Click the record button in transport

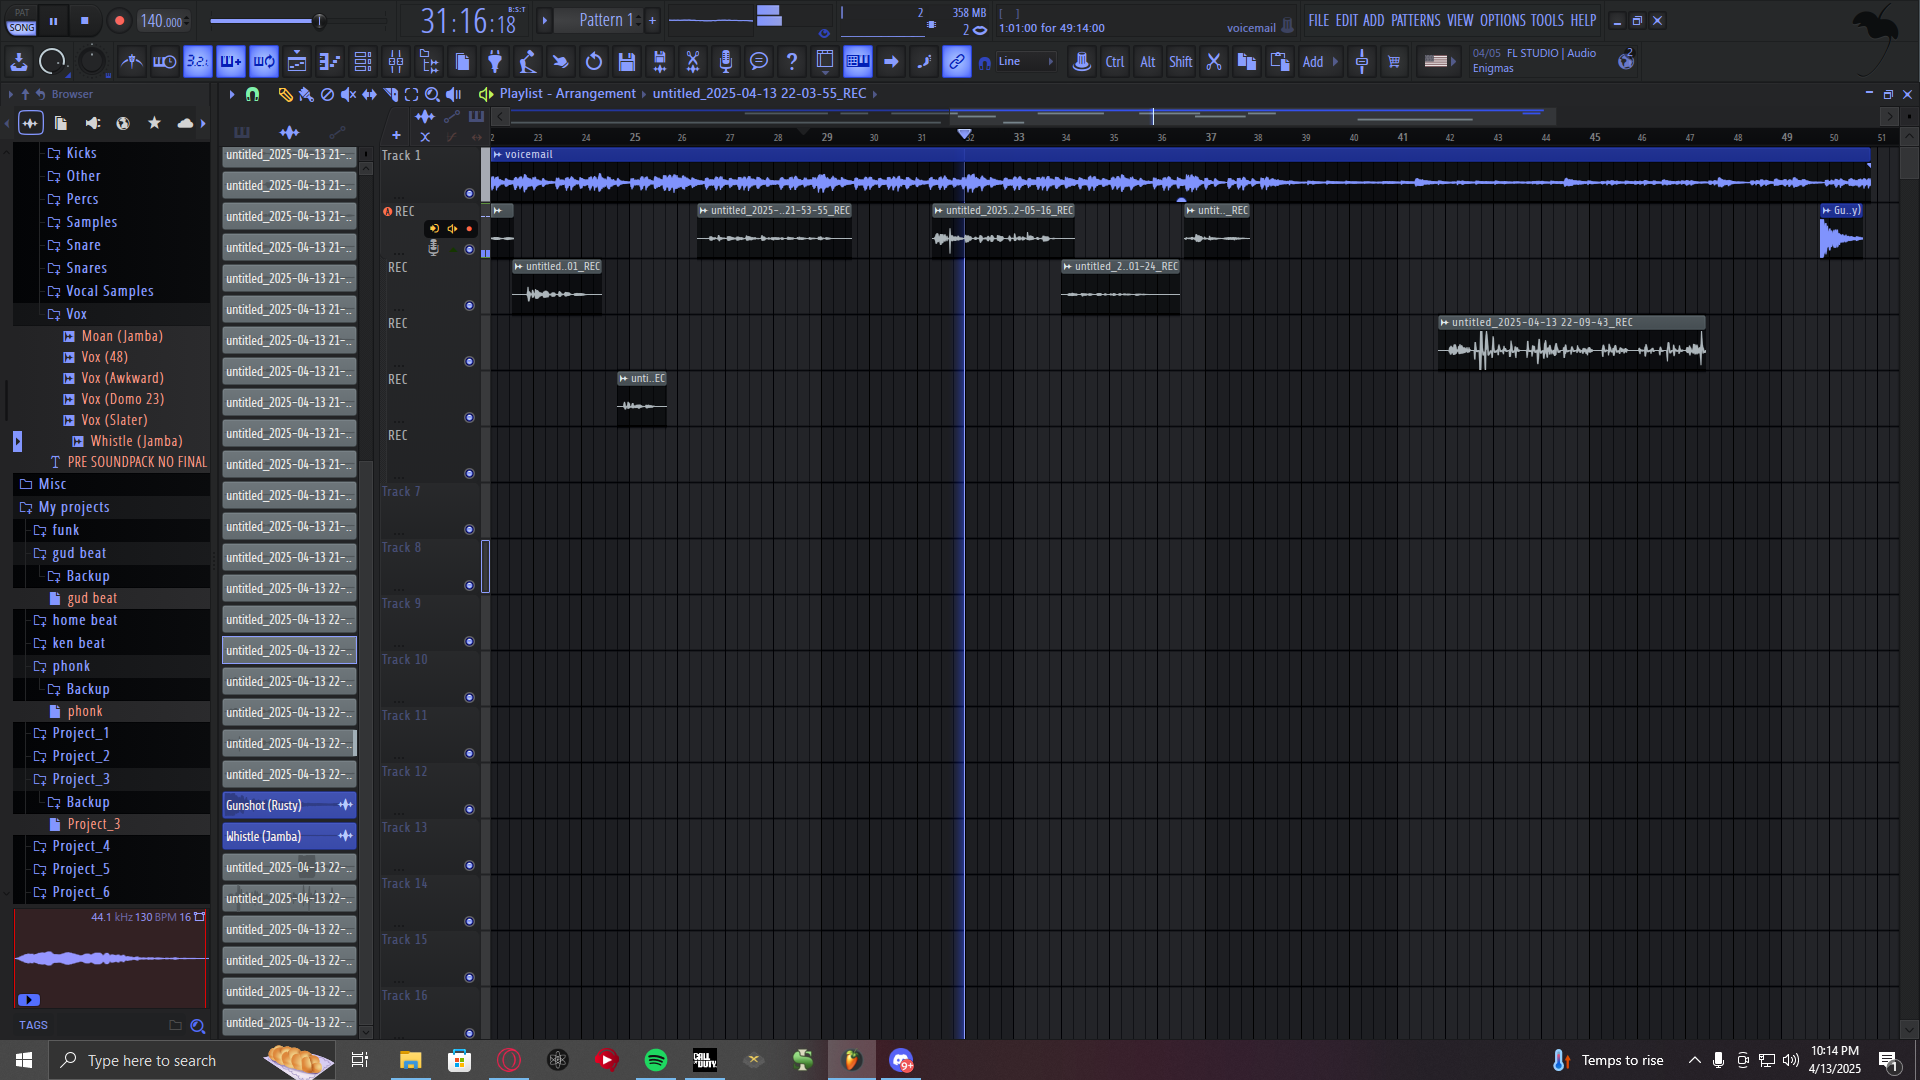click(119, 20)
